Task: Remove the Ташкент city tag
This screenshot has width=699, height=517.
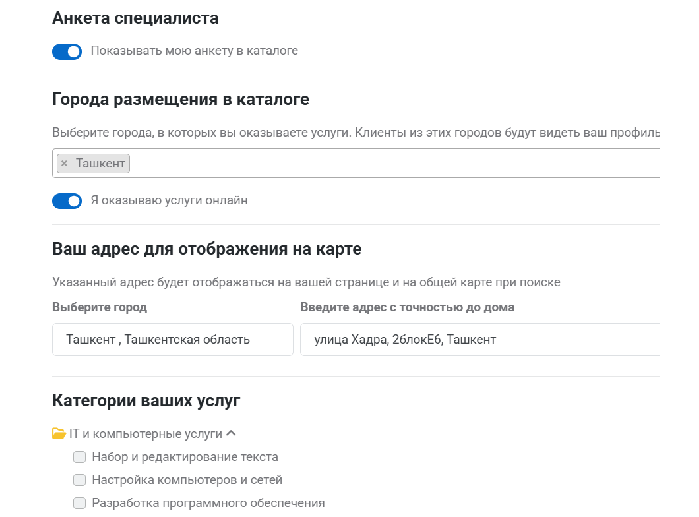Action: [x=64, y=163]
